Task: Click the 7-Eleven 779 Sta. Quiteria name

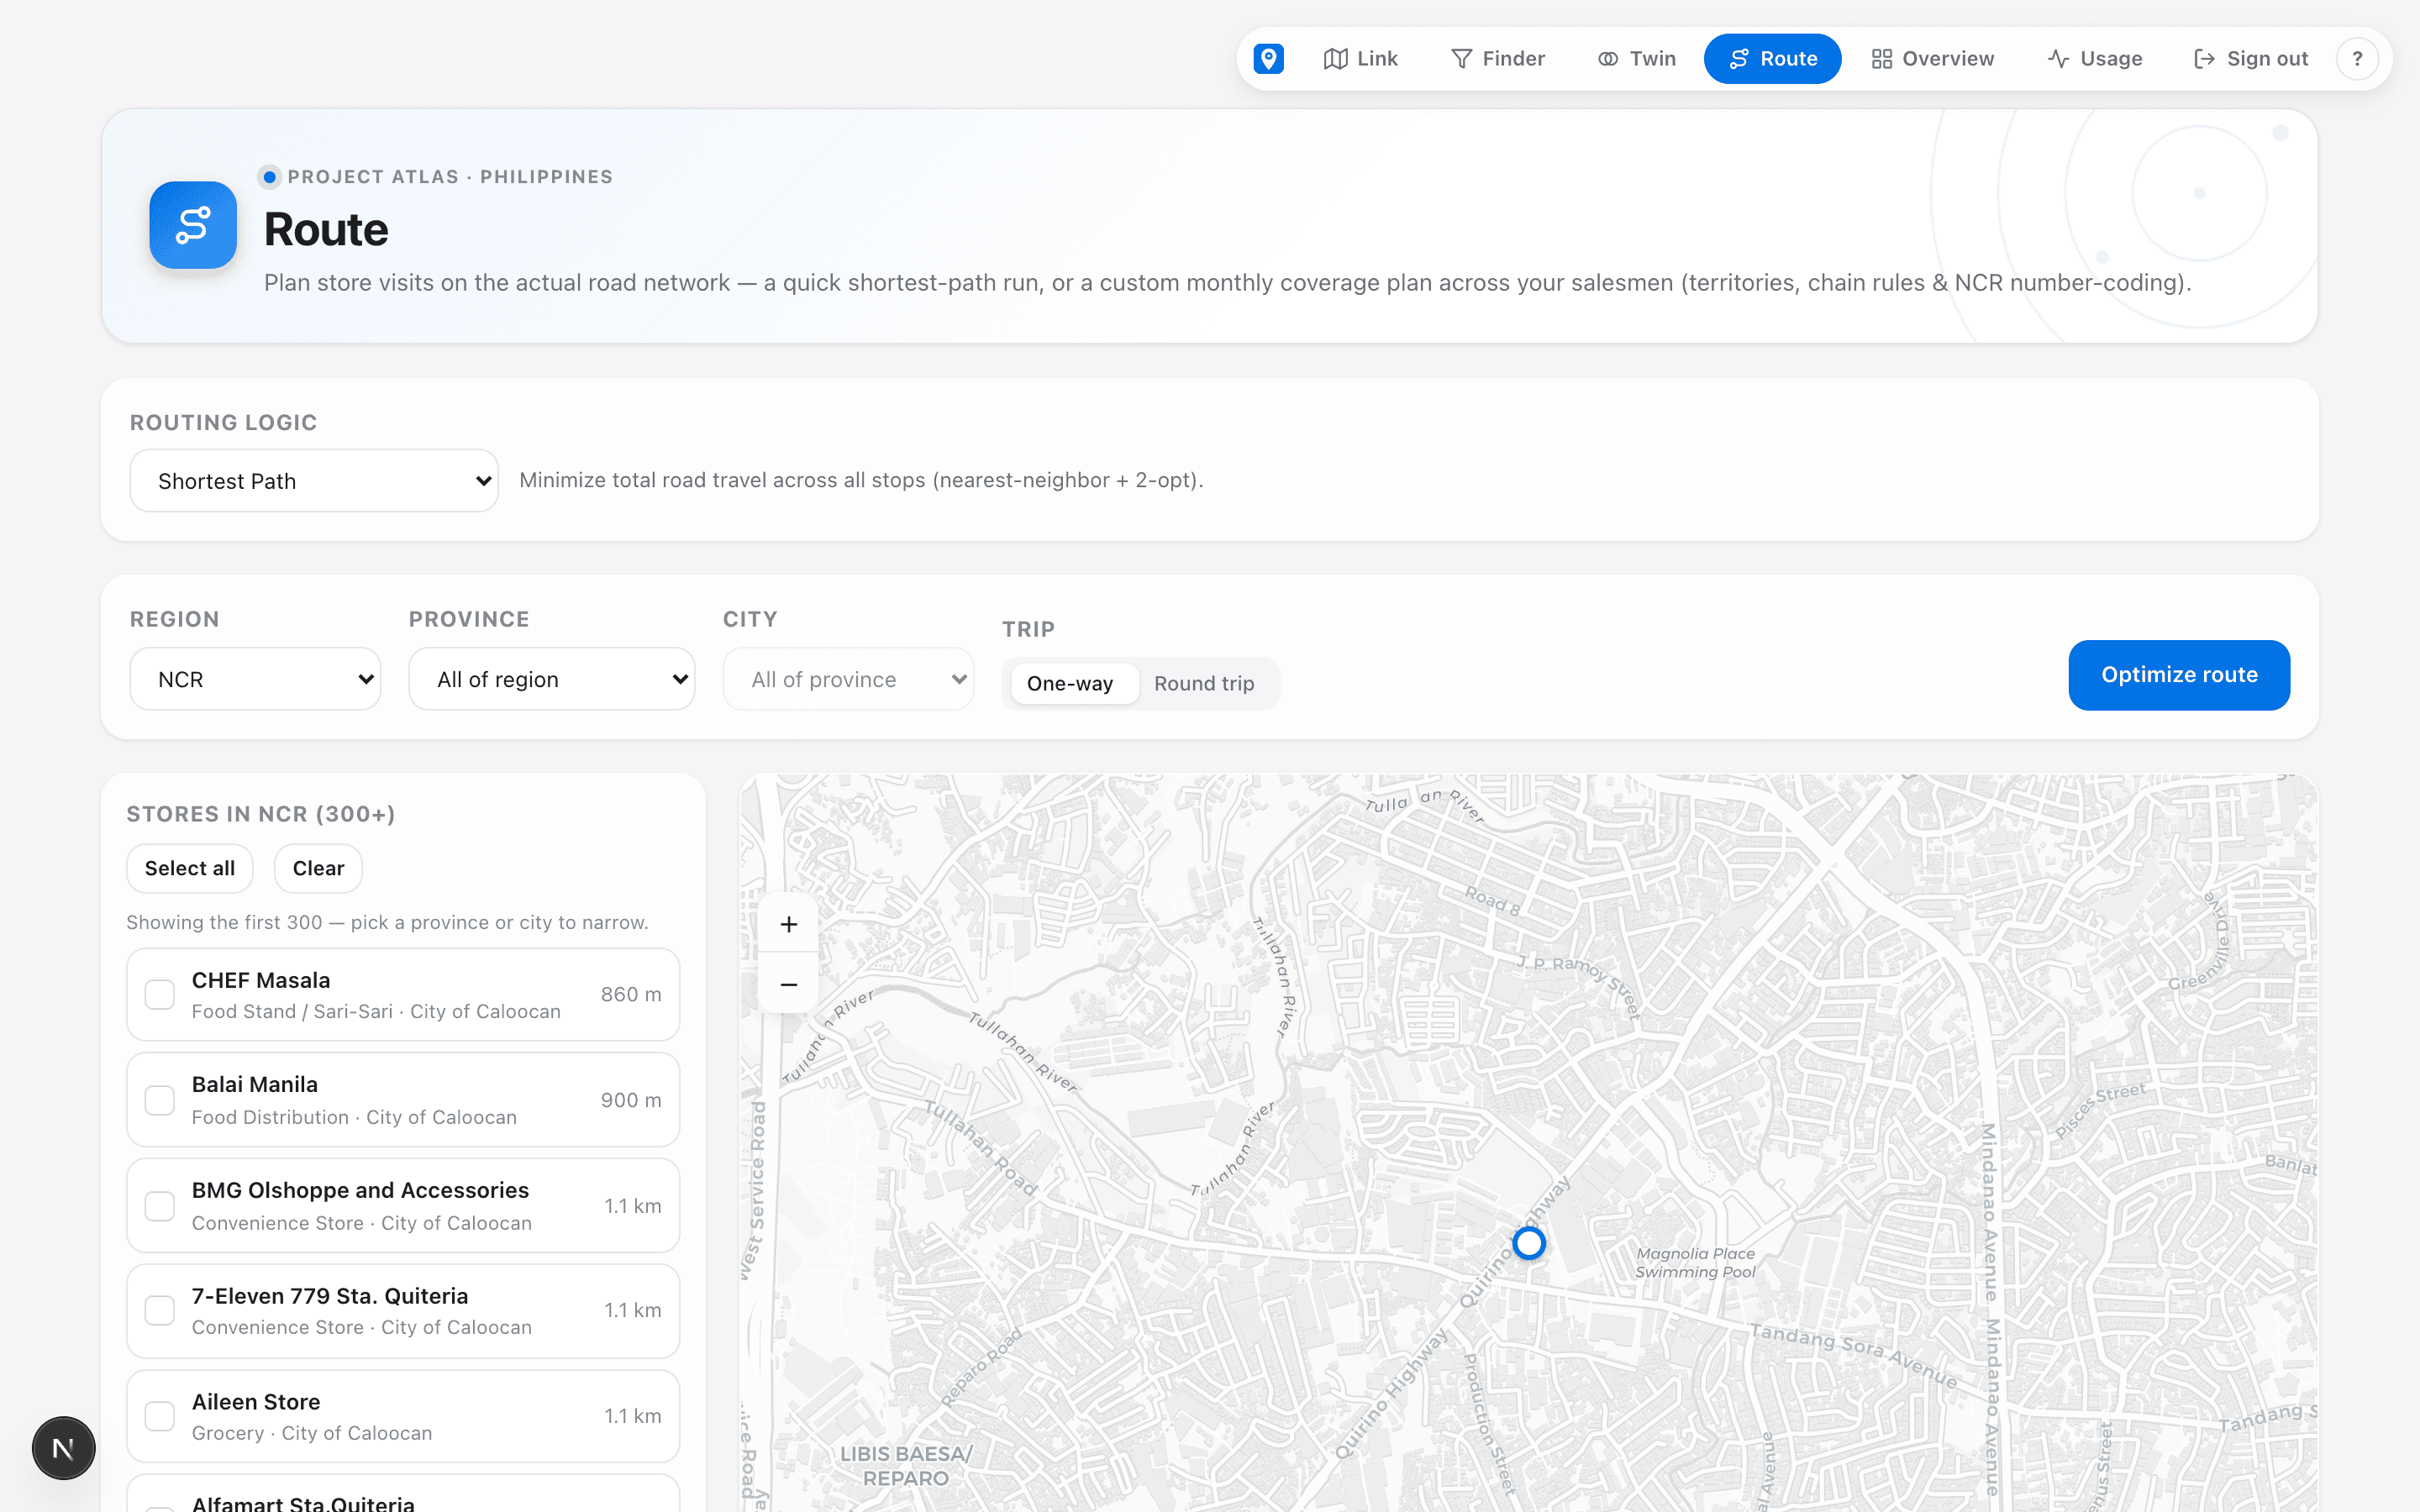Action: (x=330, y=1296)
